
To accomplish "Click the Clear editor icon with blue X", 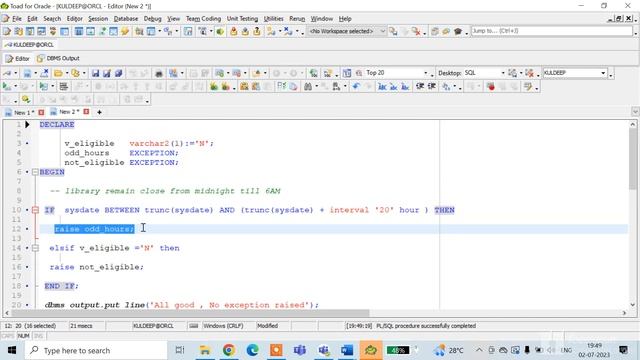I will coord(44,73).
